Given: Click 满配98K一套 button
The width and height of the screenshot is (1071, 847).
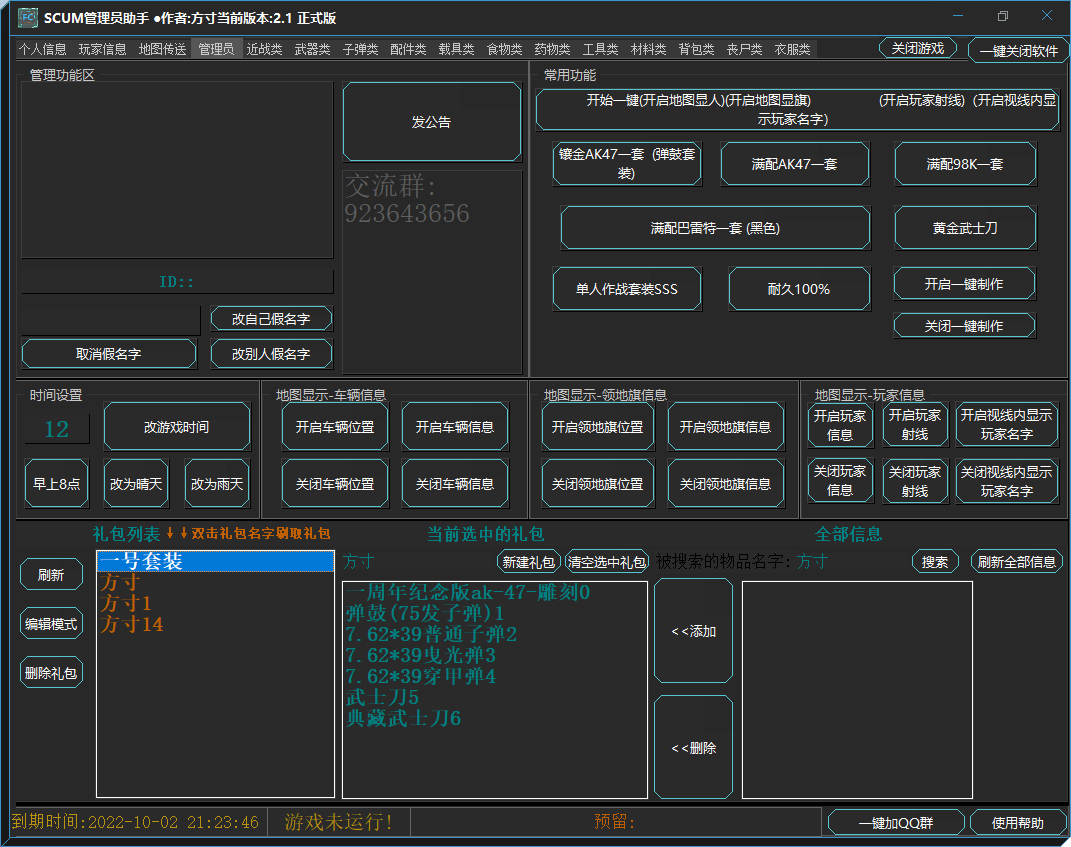Looking at the screenshot, I should (965, 164).
